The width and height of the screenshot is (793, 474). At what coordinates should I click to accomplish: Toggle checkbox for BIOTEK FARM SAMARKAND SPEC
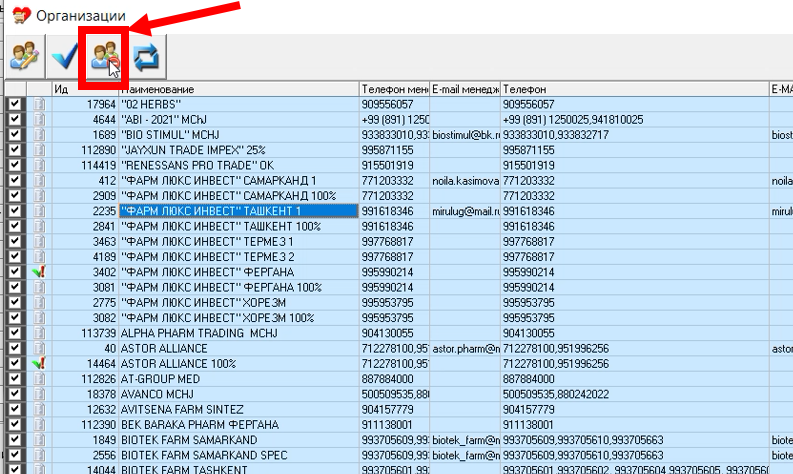[x=15, y=455]
